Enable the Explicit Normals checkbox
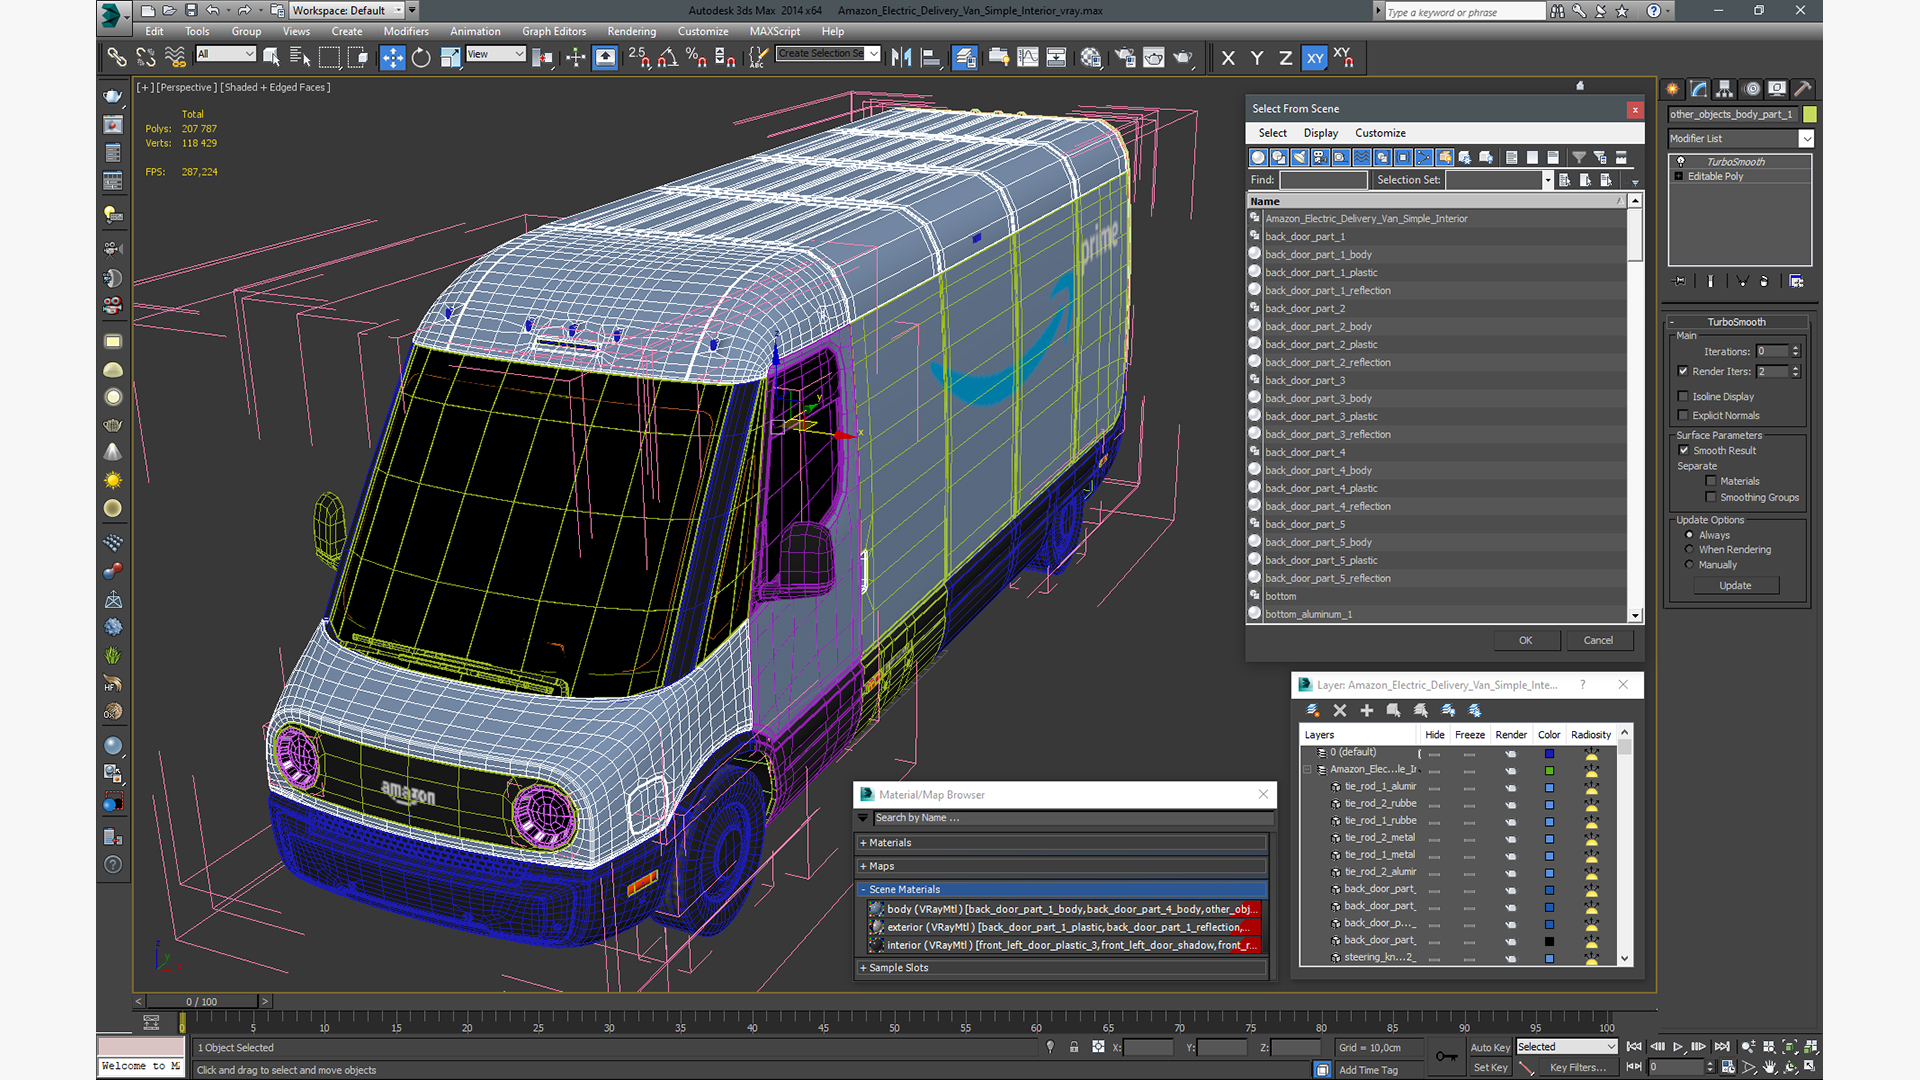 tap(1683, 415)
